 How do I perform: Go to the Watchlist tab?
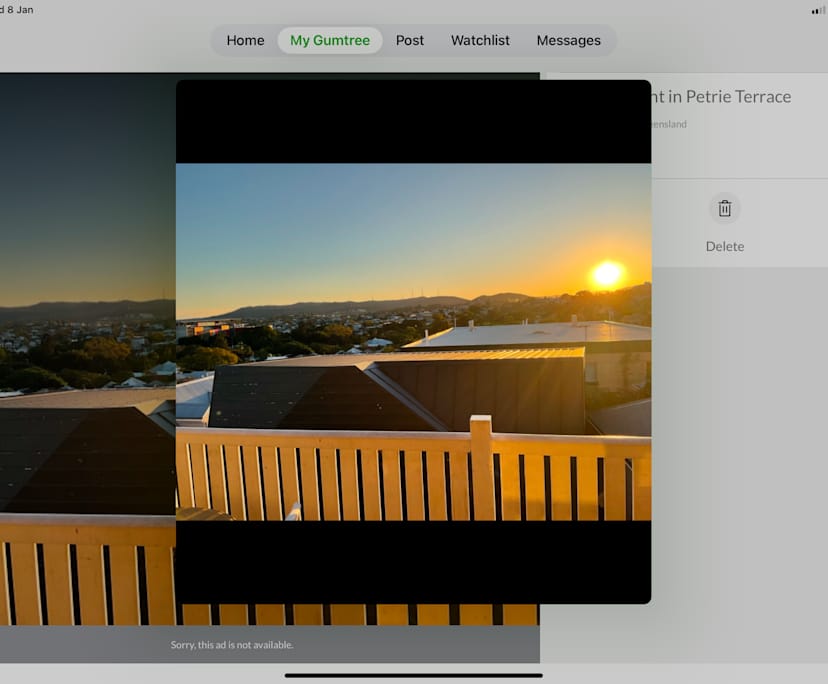coord(480,40)
